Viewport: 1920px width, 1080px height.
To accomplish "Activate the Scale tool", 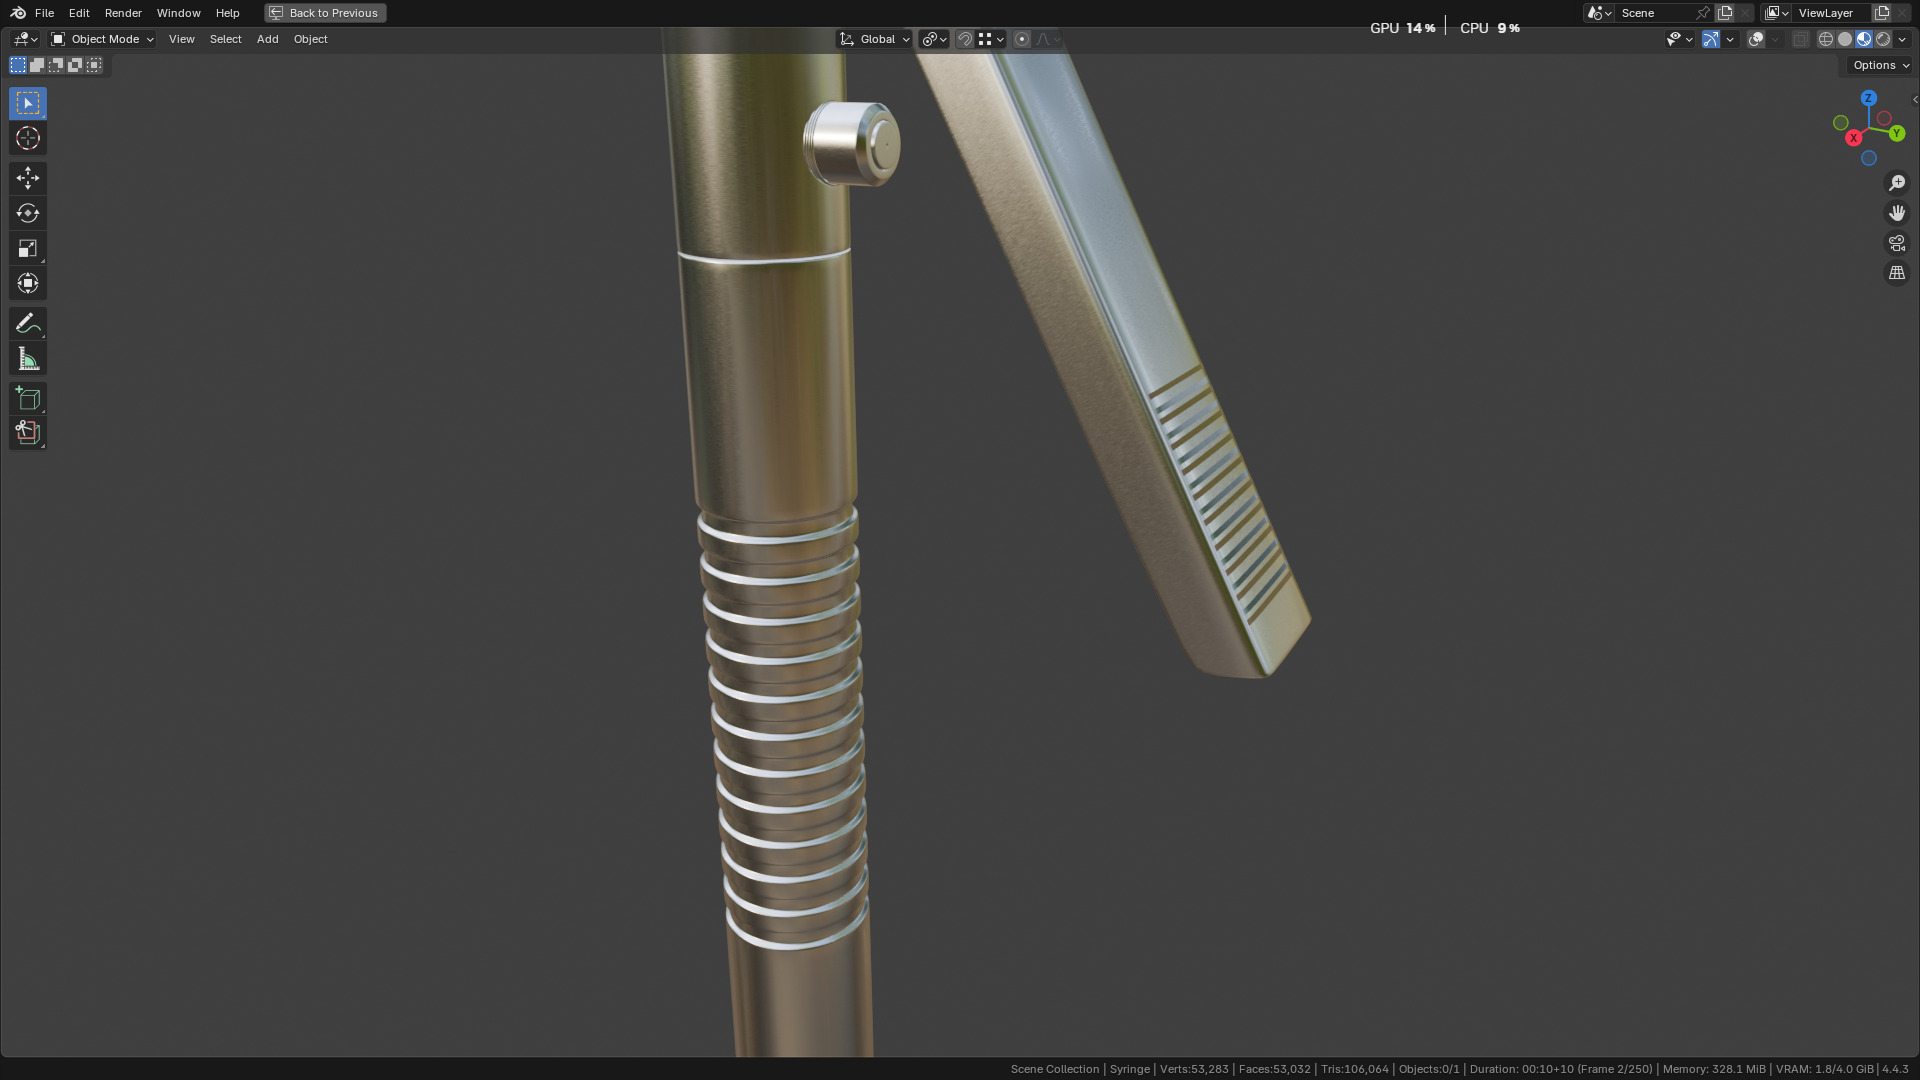I will 28,248.
